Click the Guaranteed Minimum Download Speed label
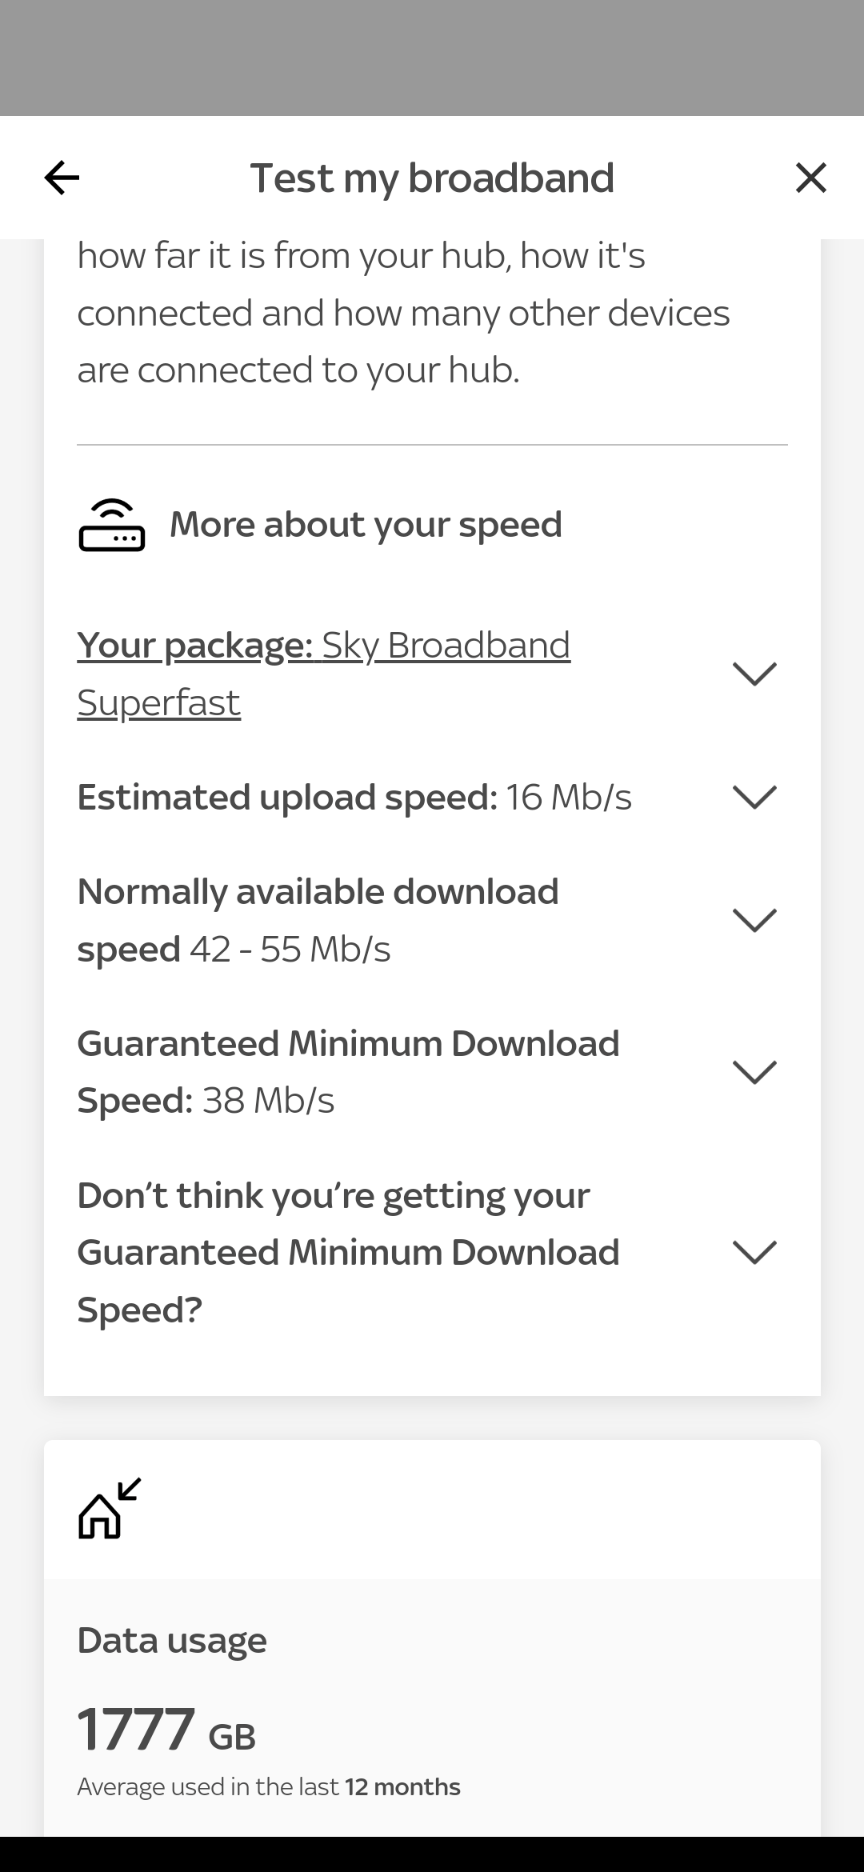Image resolution: width=864 pixels, height=1872 pixels. click(x=349, y=1042)
